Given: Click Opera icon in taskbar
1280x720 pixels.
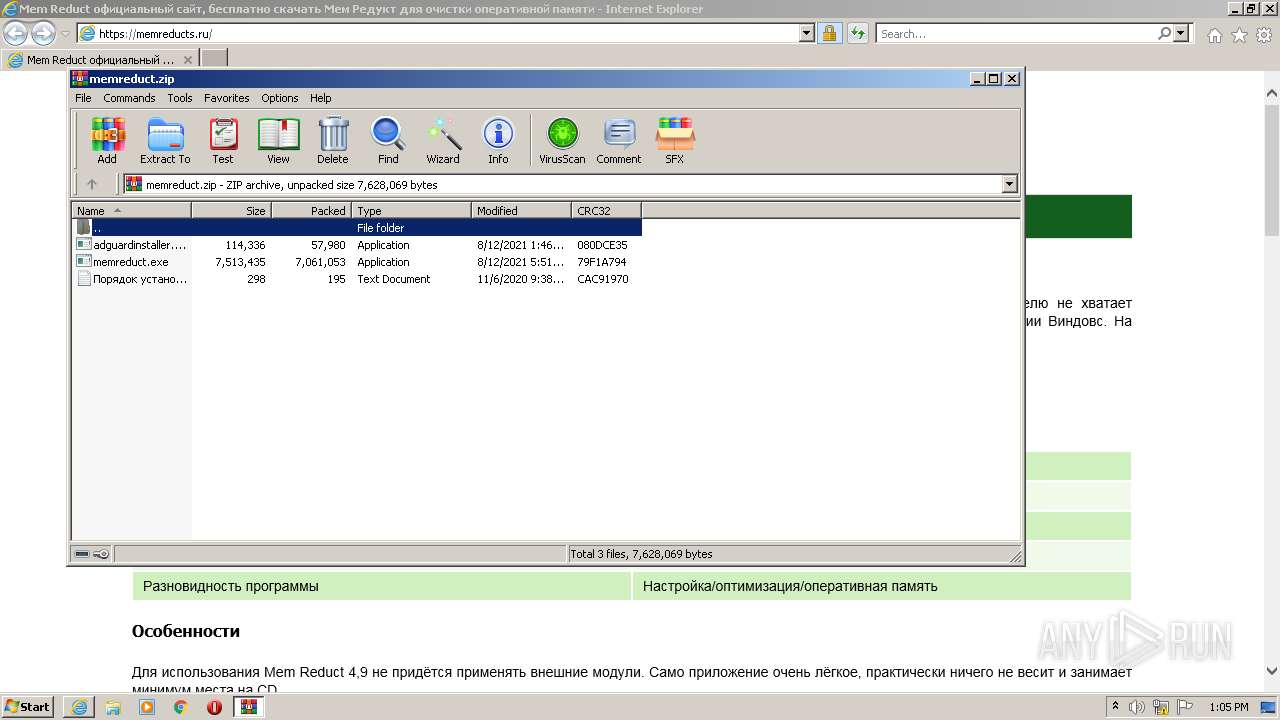Looking at the screenshot, I should (214, 707).
